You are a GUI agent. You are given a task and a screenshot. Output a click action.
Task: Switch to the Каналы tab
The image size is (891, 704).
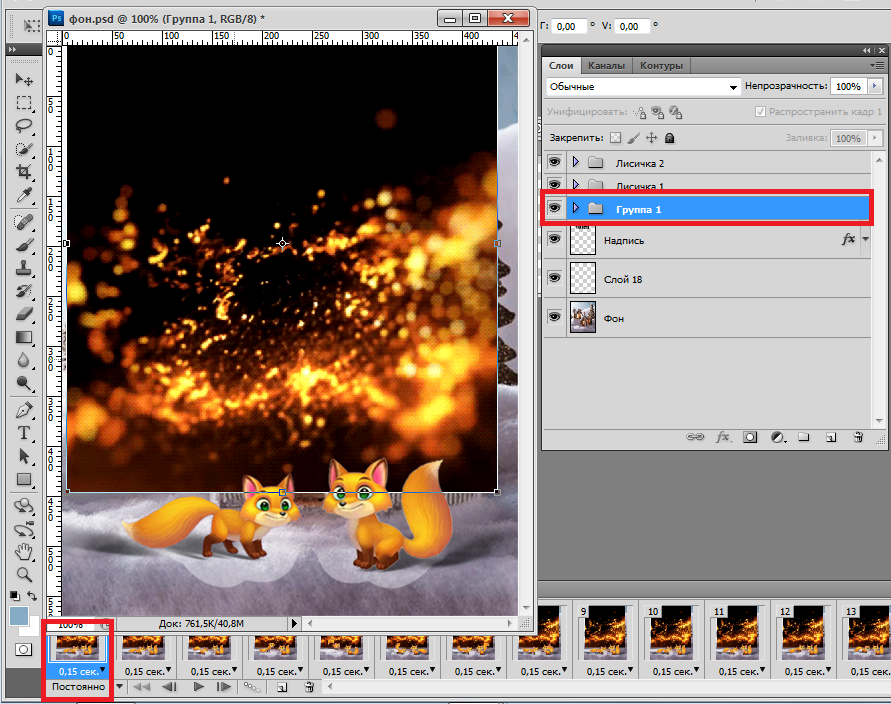[x=606, y=65]
